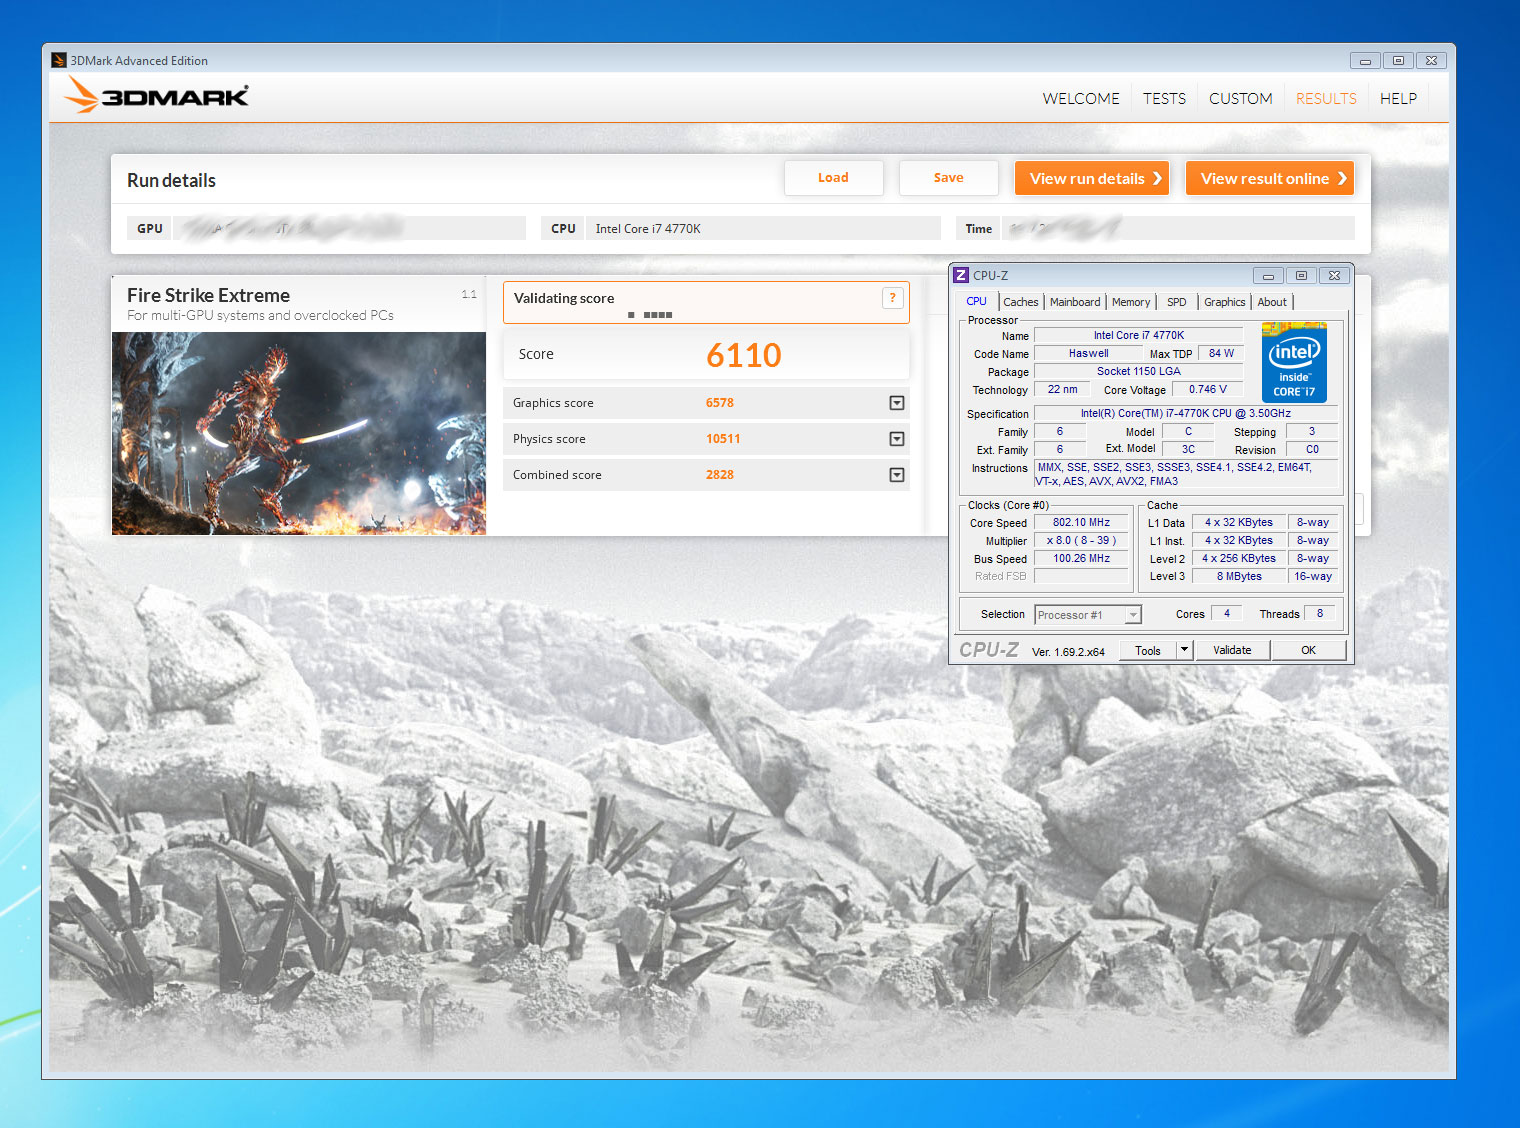Image resolution: width=1520 pixels, height=1128 pixels.
Task: Click the 3DMark Advanced Edition titlebar icon
Action: coord(59,60)
